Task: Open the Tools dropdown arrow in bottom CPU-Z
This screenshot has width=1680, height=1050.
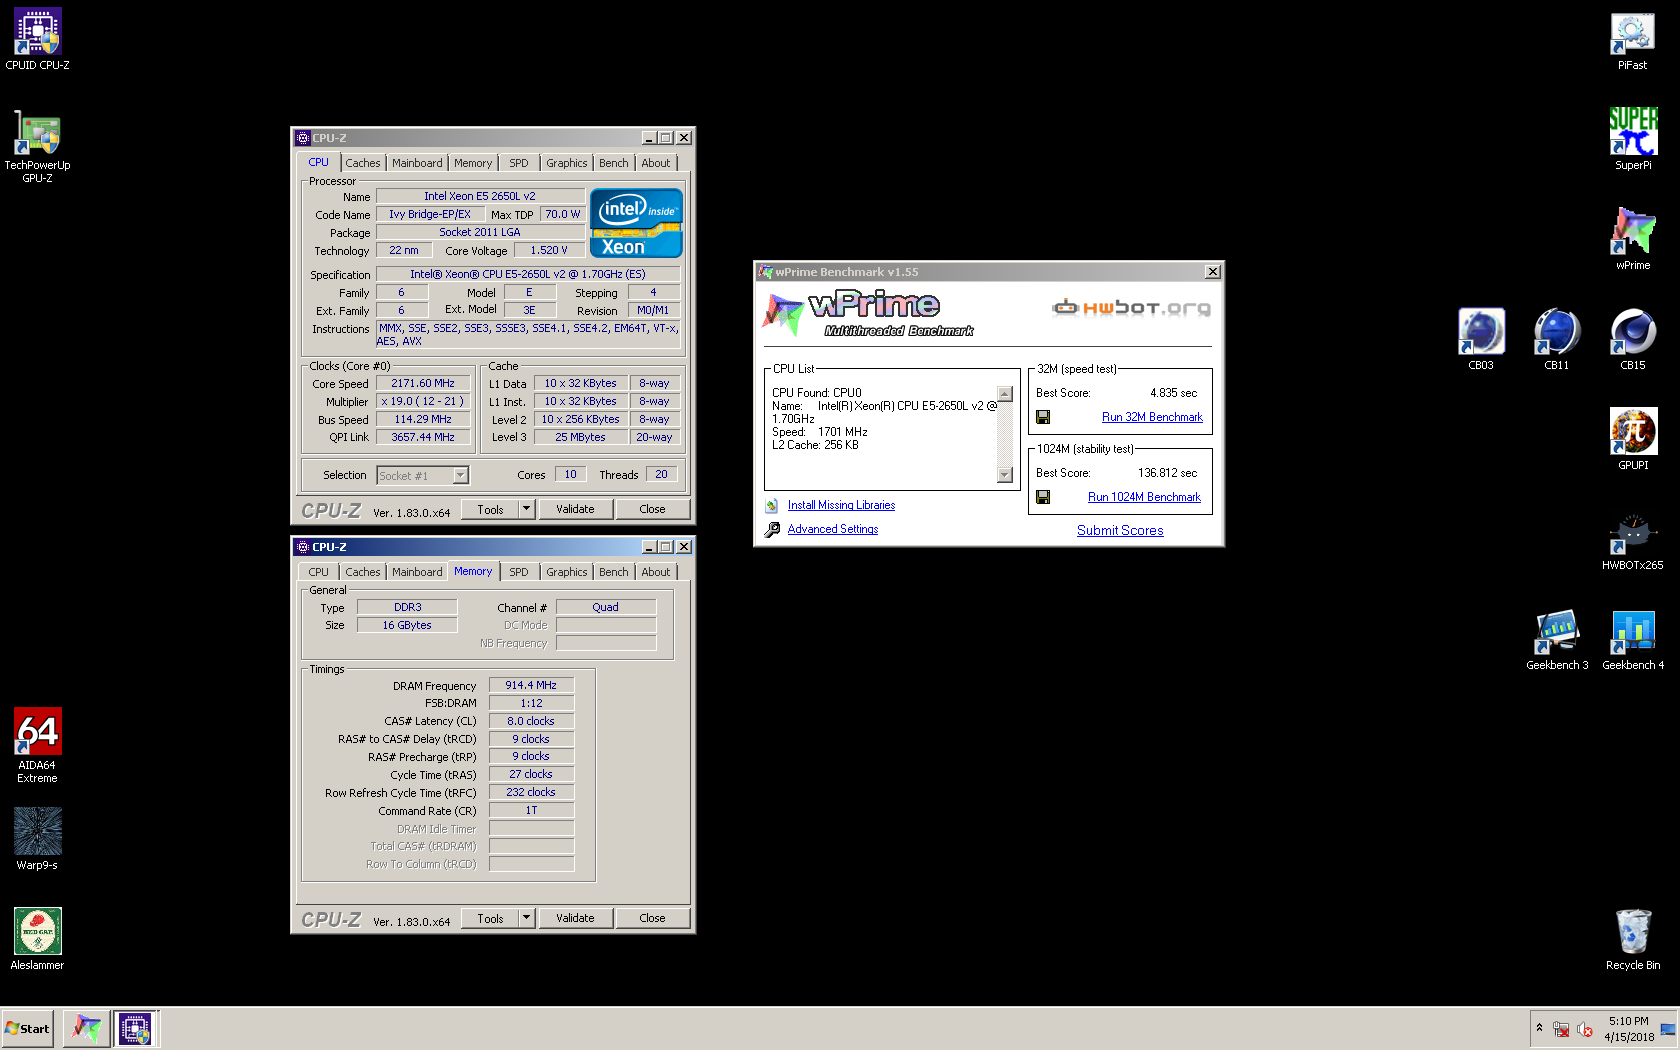Action: 527,918
